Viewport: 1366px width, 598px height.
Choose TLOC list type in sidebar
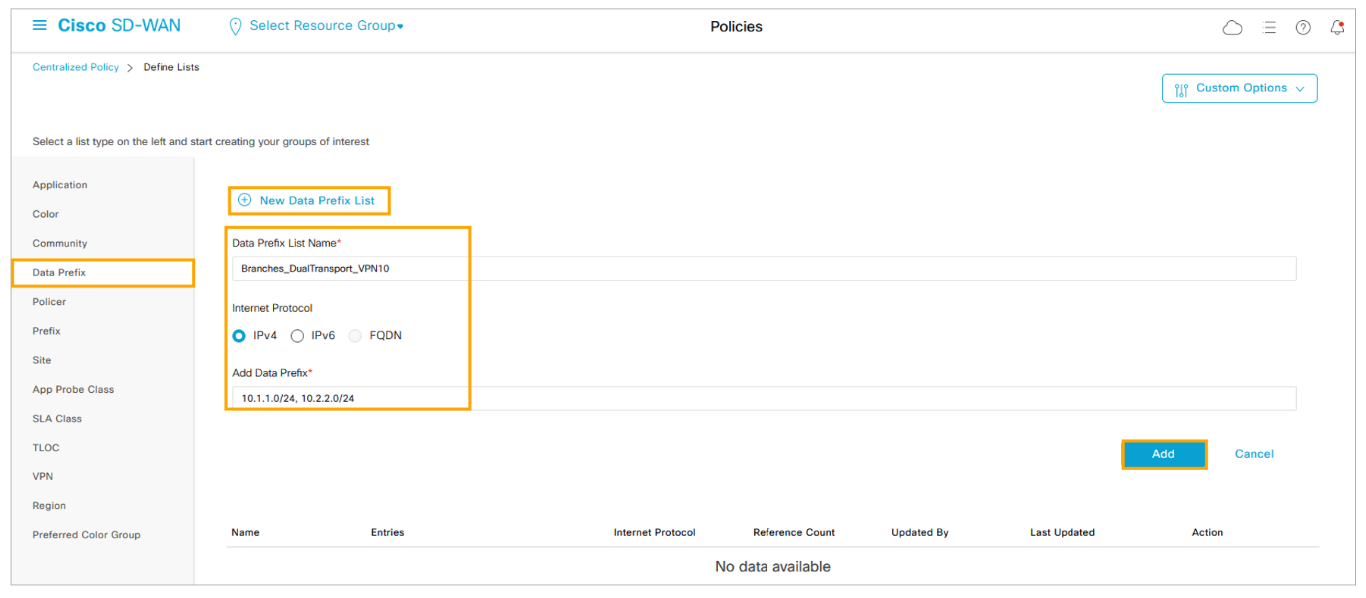(x=46, y=447)
